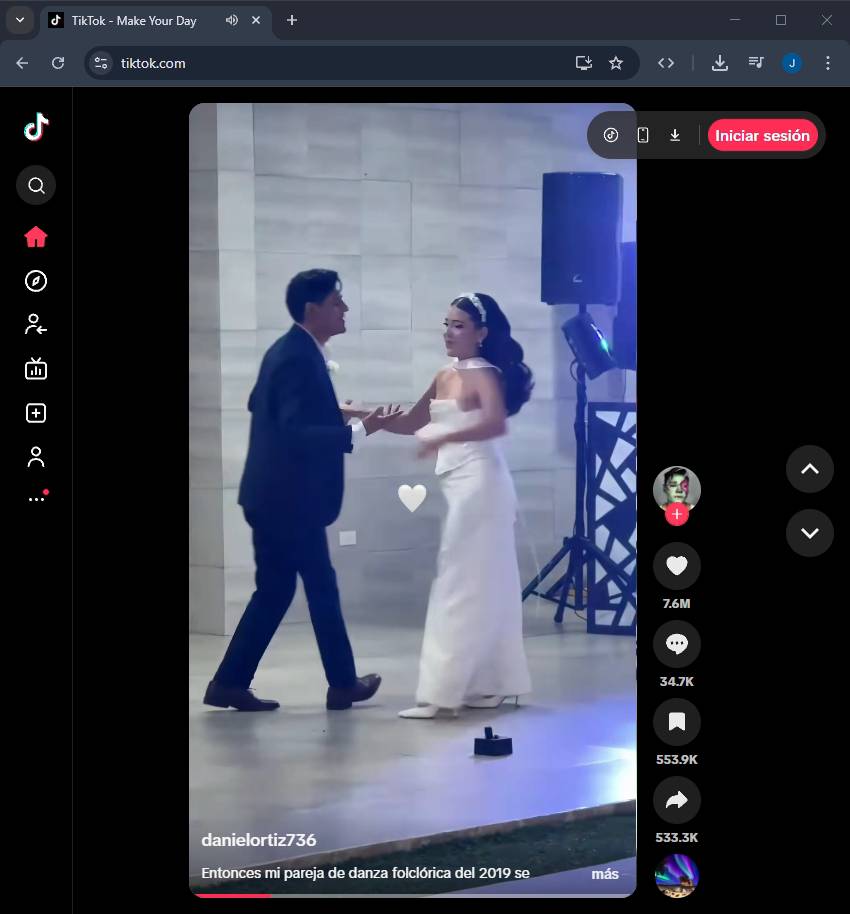Open the Following users icon
Image resolution: width=850 pixels, height=914 pixels.
coord(36,324)
